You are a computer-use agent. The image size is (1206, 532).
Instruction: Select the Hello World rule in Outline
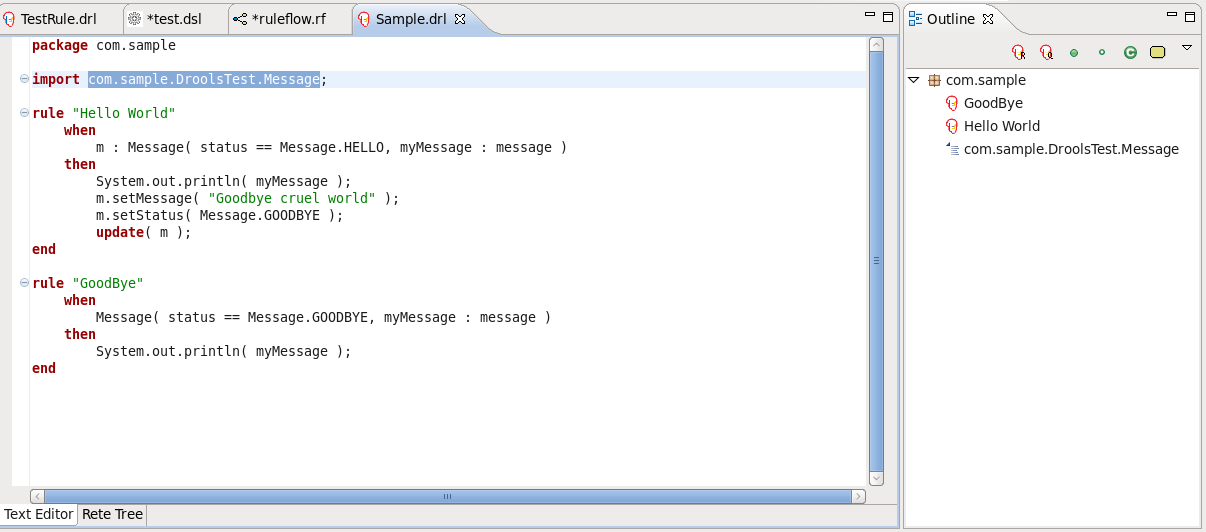pos(993,126)
